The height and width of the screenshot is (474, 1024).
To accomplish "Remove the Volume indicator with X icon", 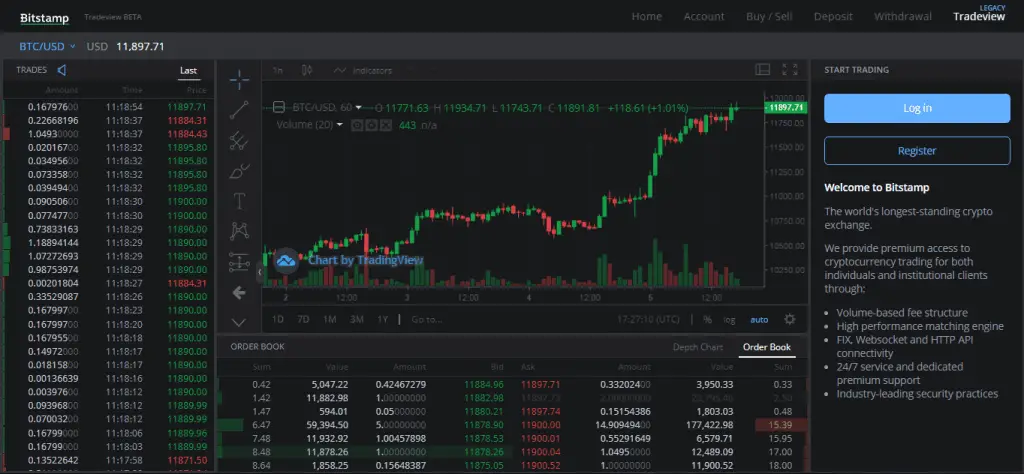I will click(x=386, y=125).
